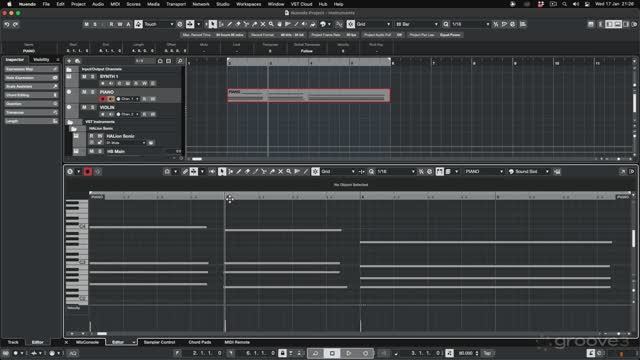640x360 pixels.
Task: Click the Undo arrow in the top toolbar
Action: [x=7, y=24]
